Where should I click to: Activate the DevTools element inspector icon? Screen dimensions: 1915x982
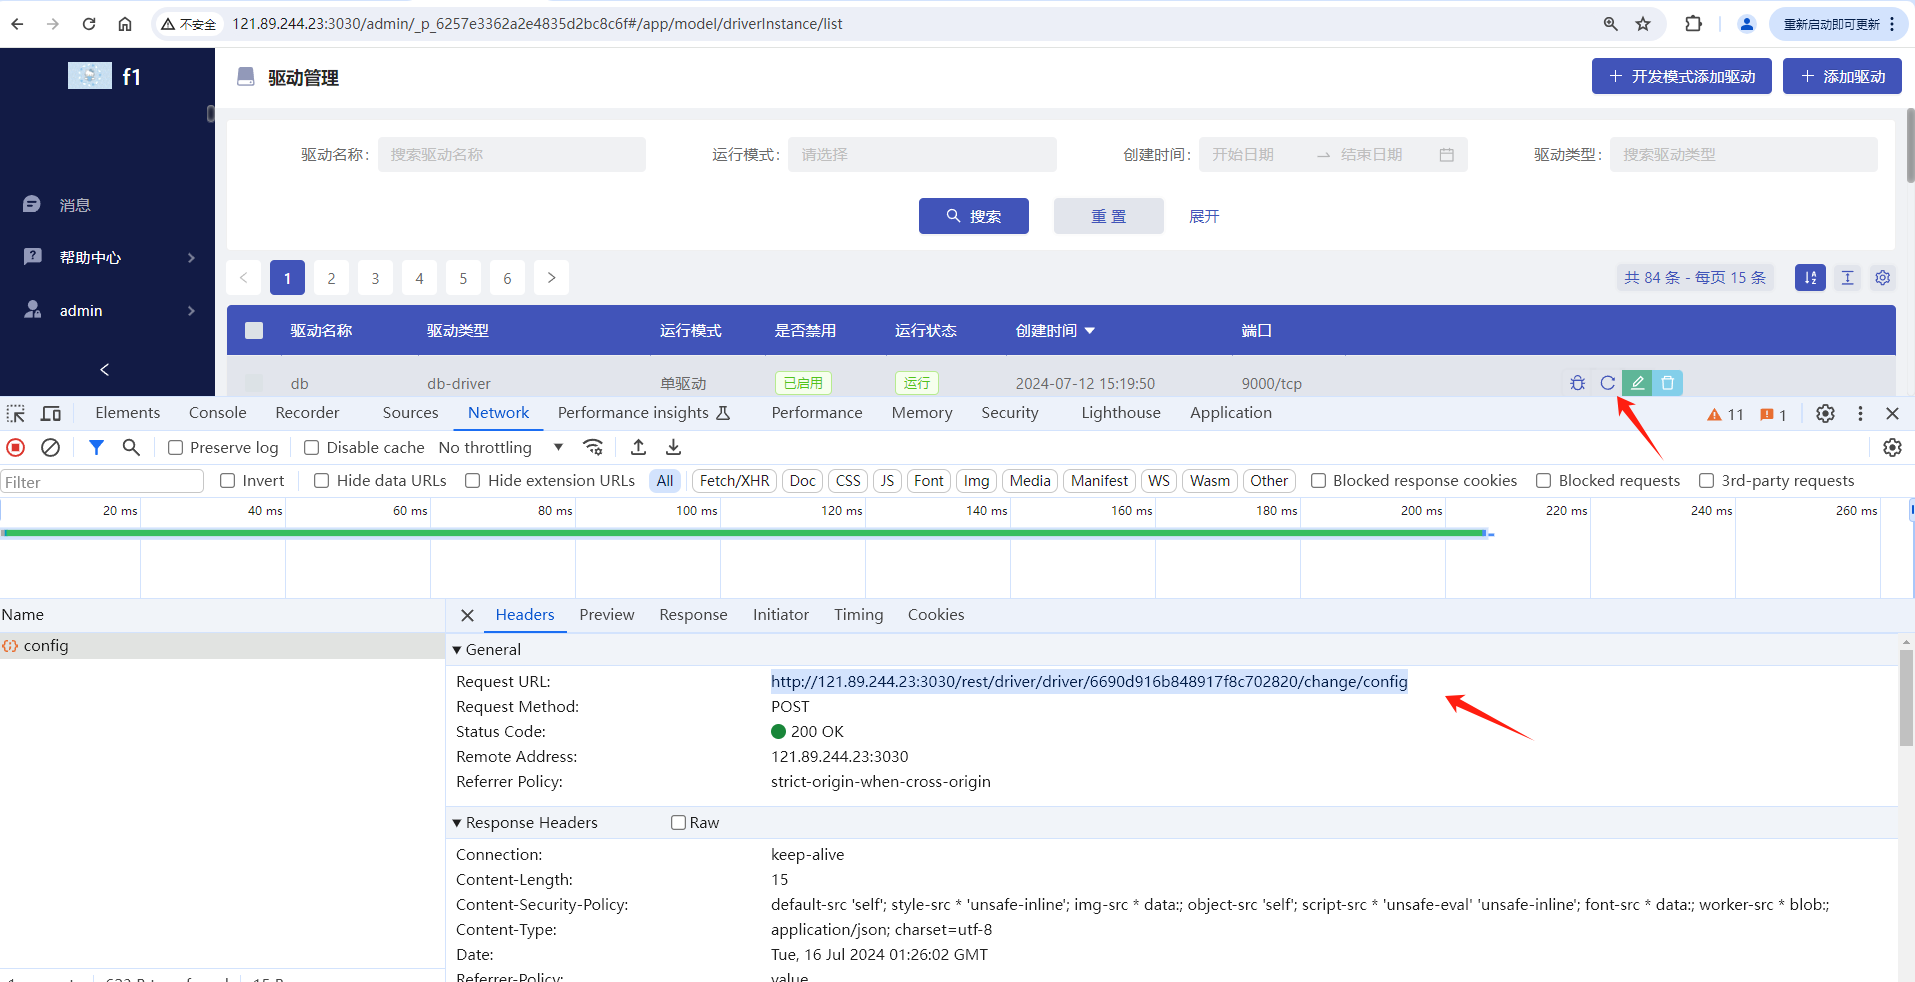pos(16,413)
